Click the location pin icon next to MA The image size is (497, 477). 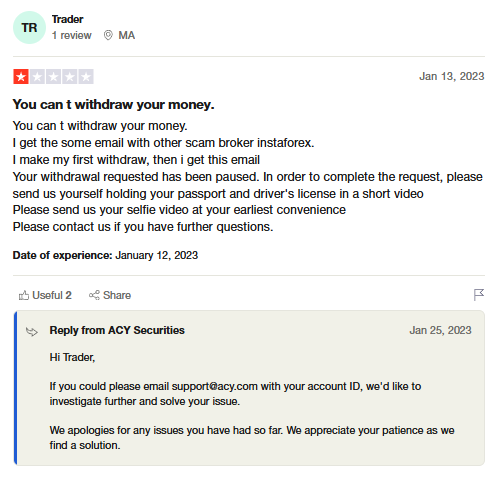(108, 35)
